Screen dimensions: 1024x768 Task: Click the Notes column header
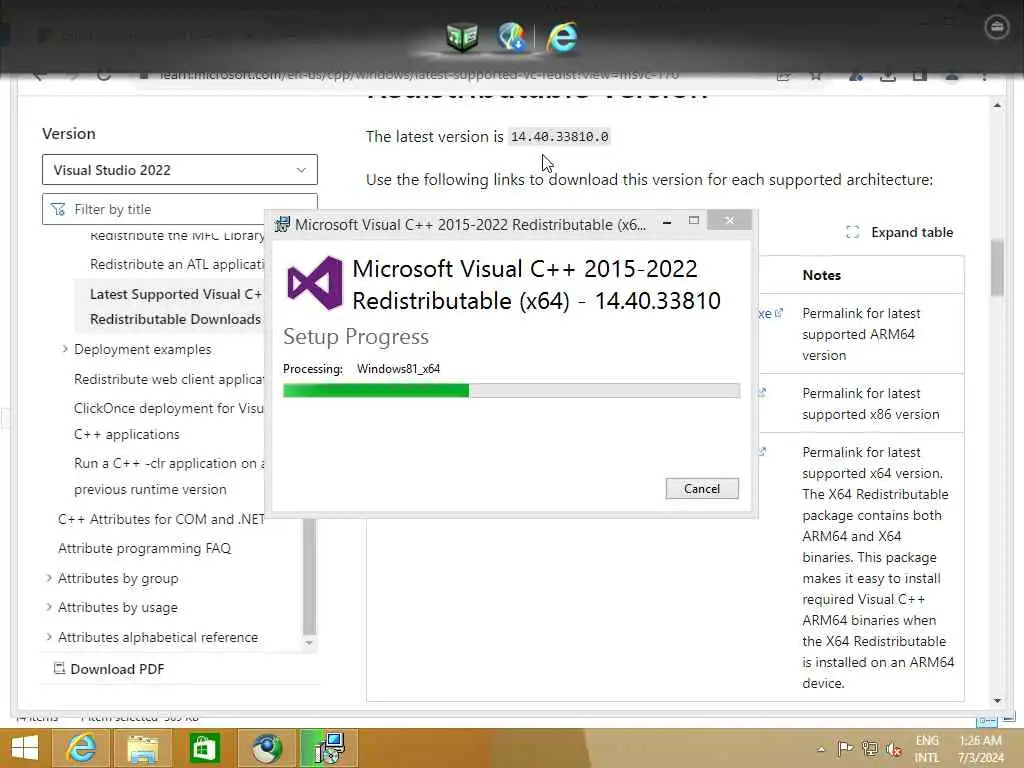click(x=822, y=275)
